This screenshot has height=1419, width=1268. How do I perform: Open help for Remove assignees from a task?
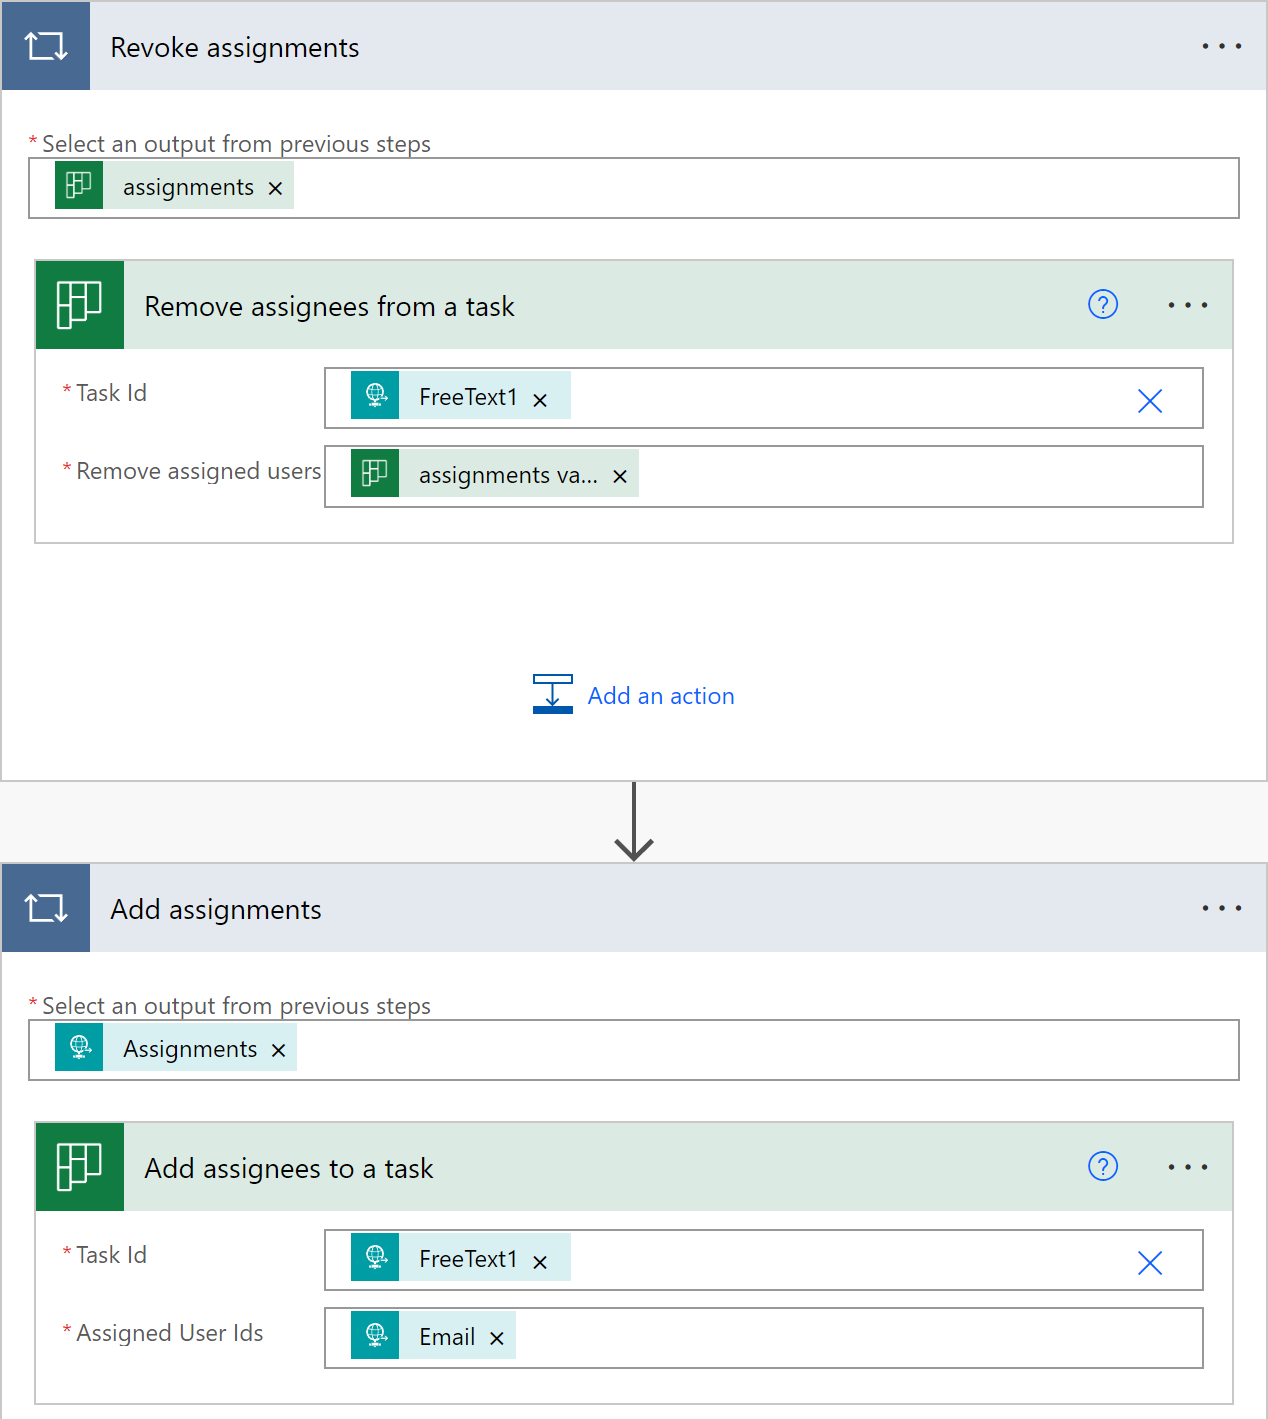1102,305
